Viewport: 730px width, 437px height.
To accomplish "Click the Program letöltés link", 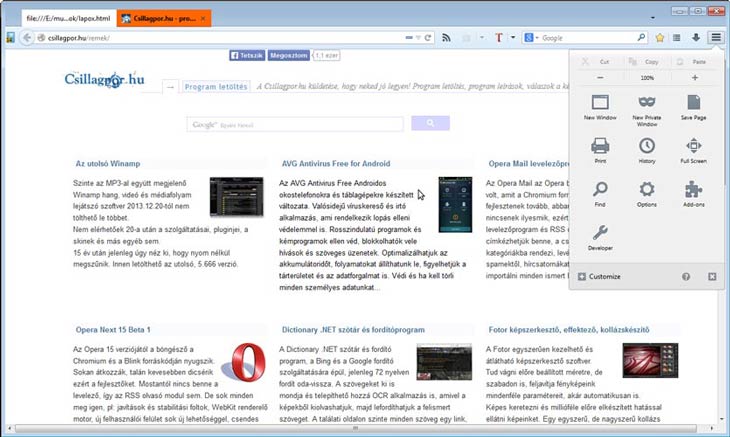I will (x=216, y=87).
